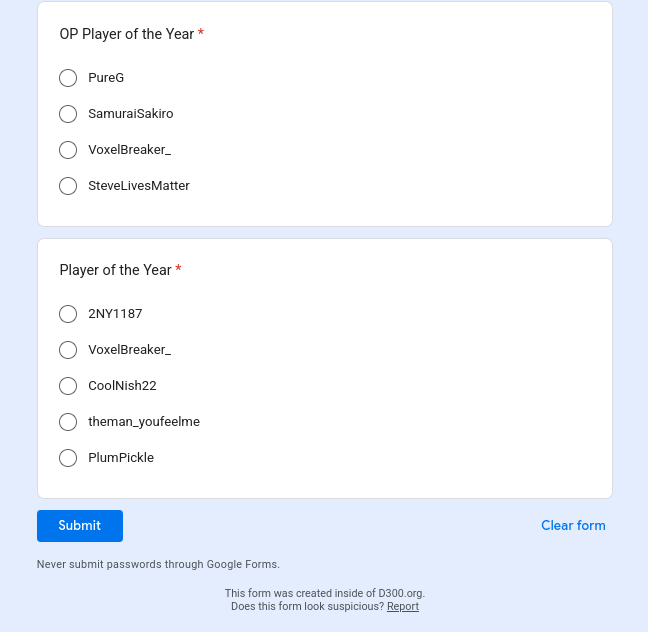
Task: Select the CoolNish22 radio button
Action: [68, 386]
